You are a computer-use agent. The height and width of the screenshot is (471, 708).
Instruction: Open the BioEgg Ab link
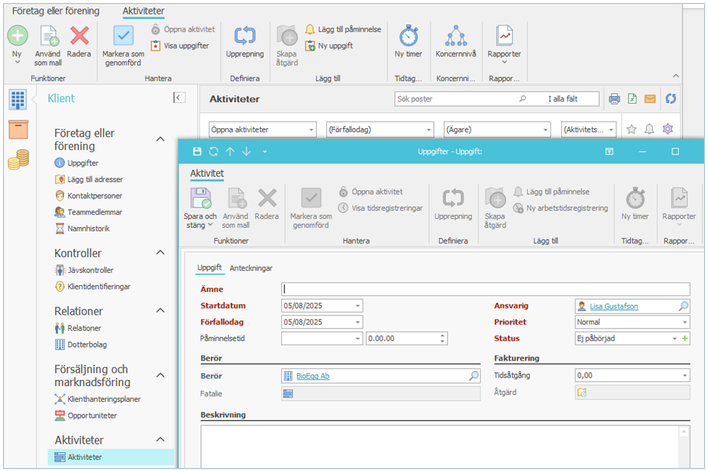[x=313, y=376]
